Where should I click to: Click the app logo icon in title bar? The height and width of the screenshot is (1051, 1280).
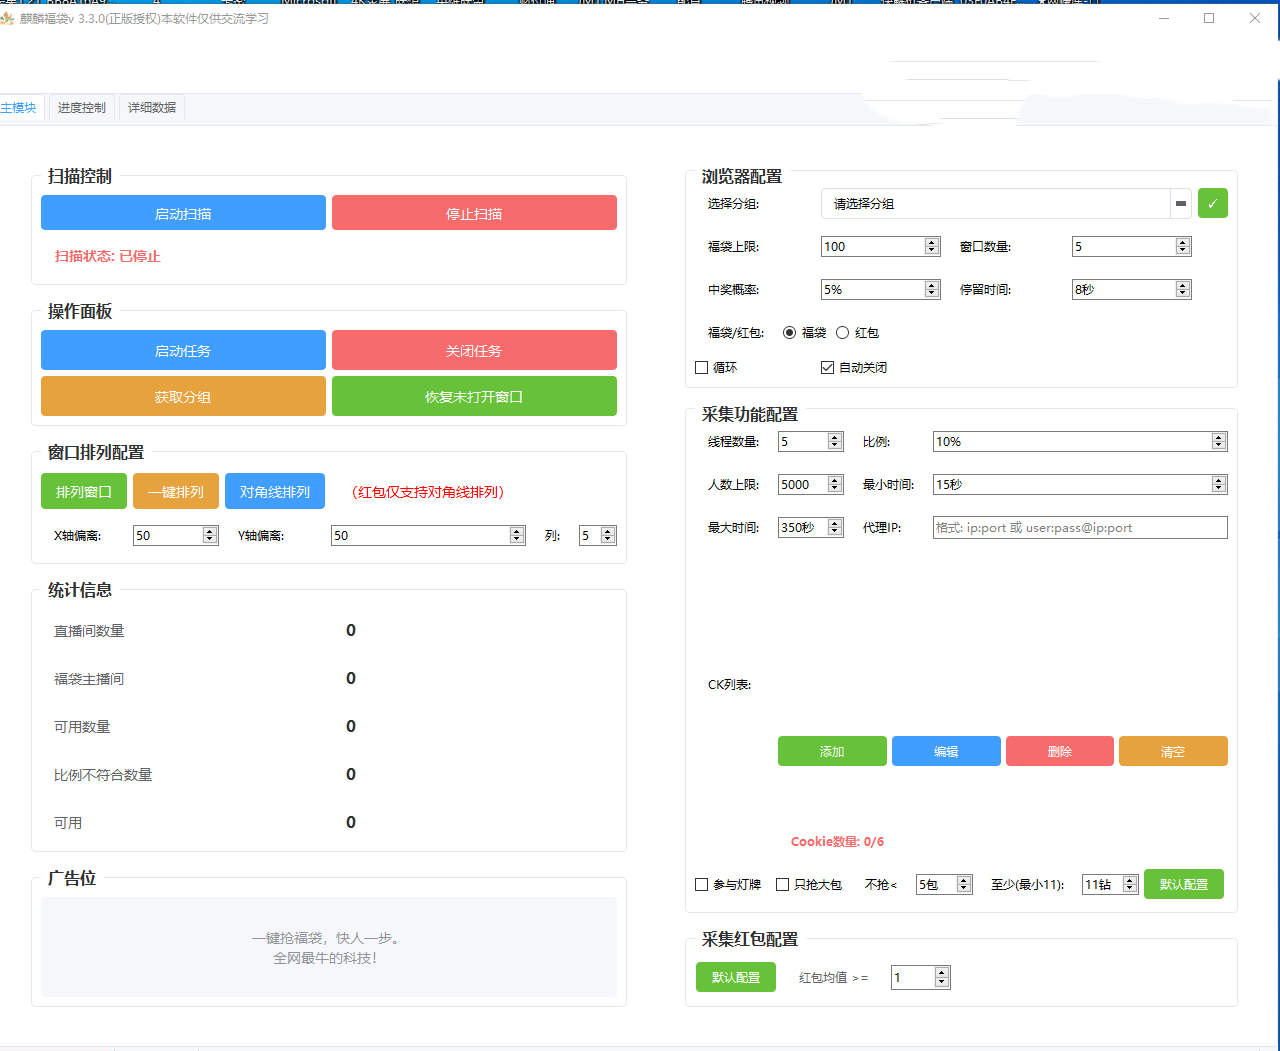pyautogui.click(x=8, y=19)
